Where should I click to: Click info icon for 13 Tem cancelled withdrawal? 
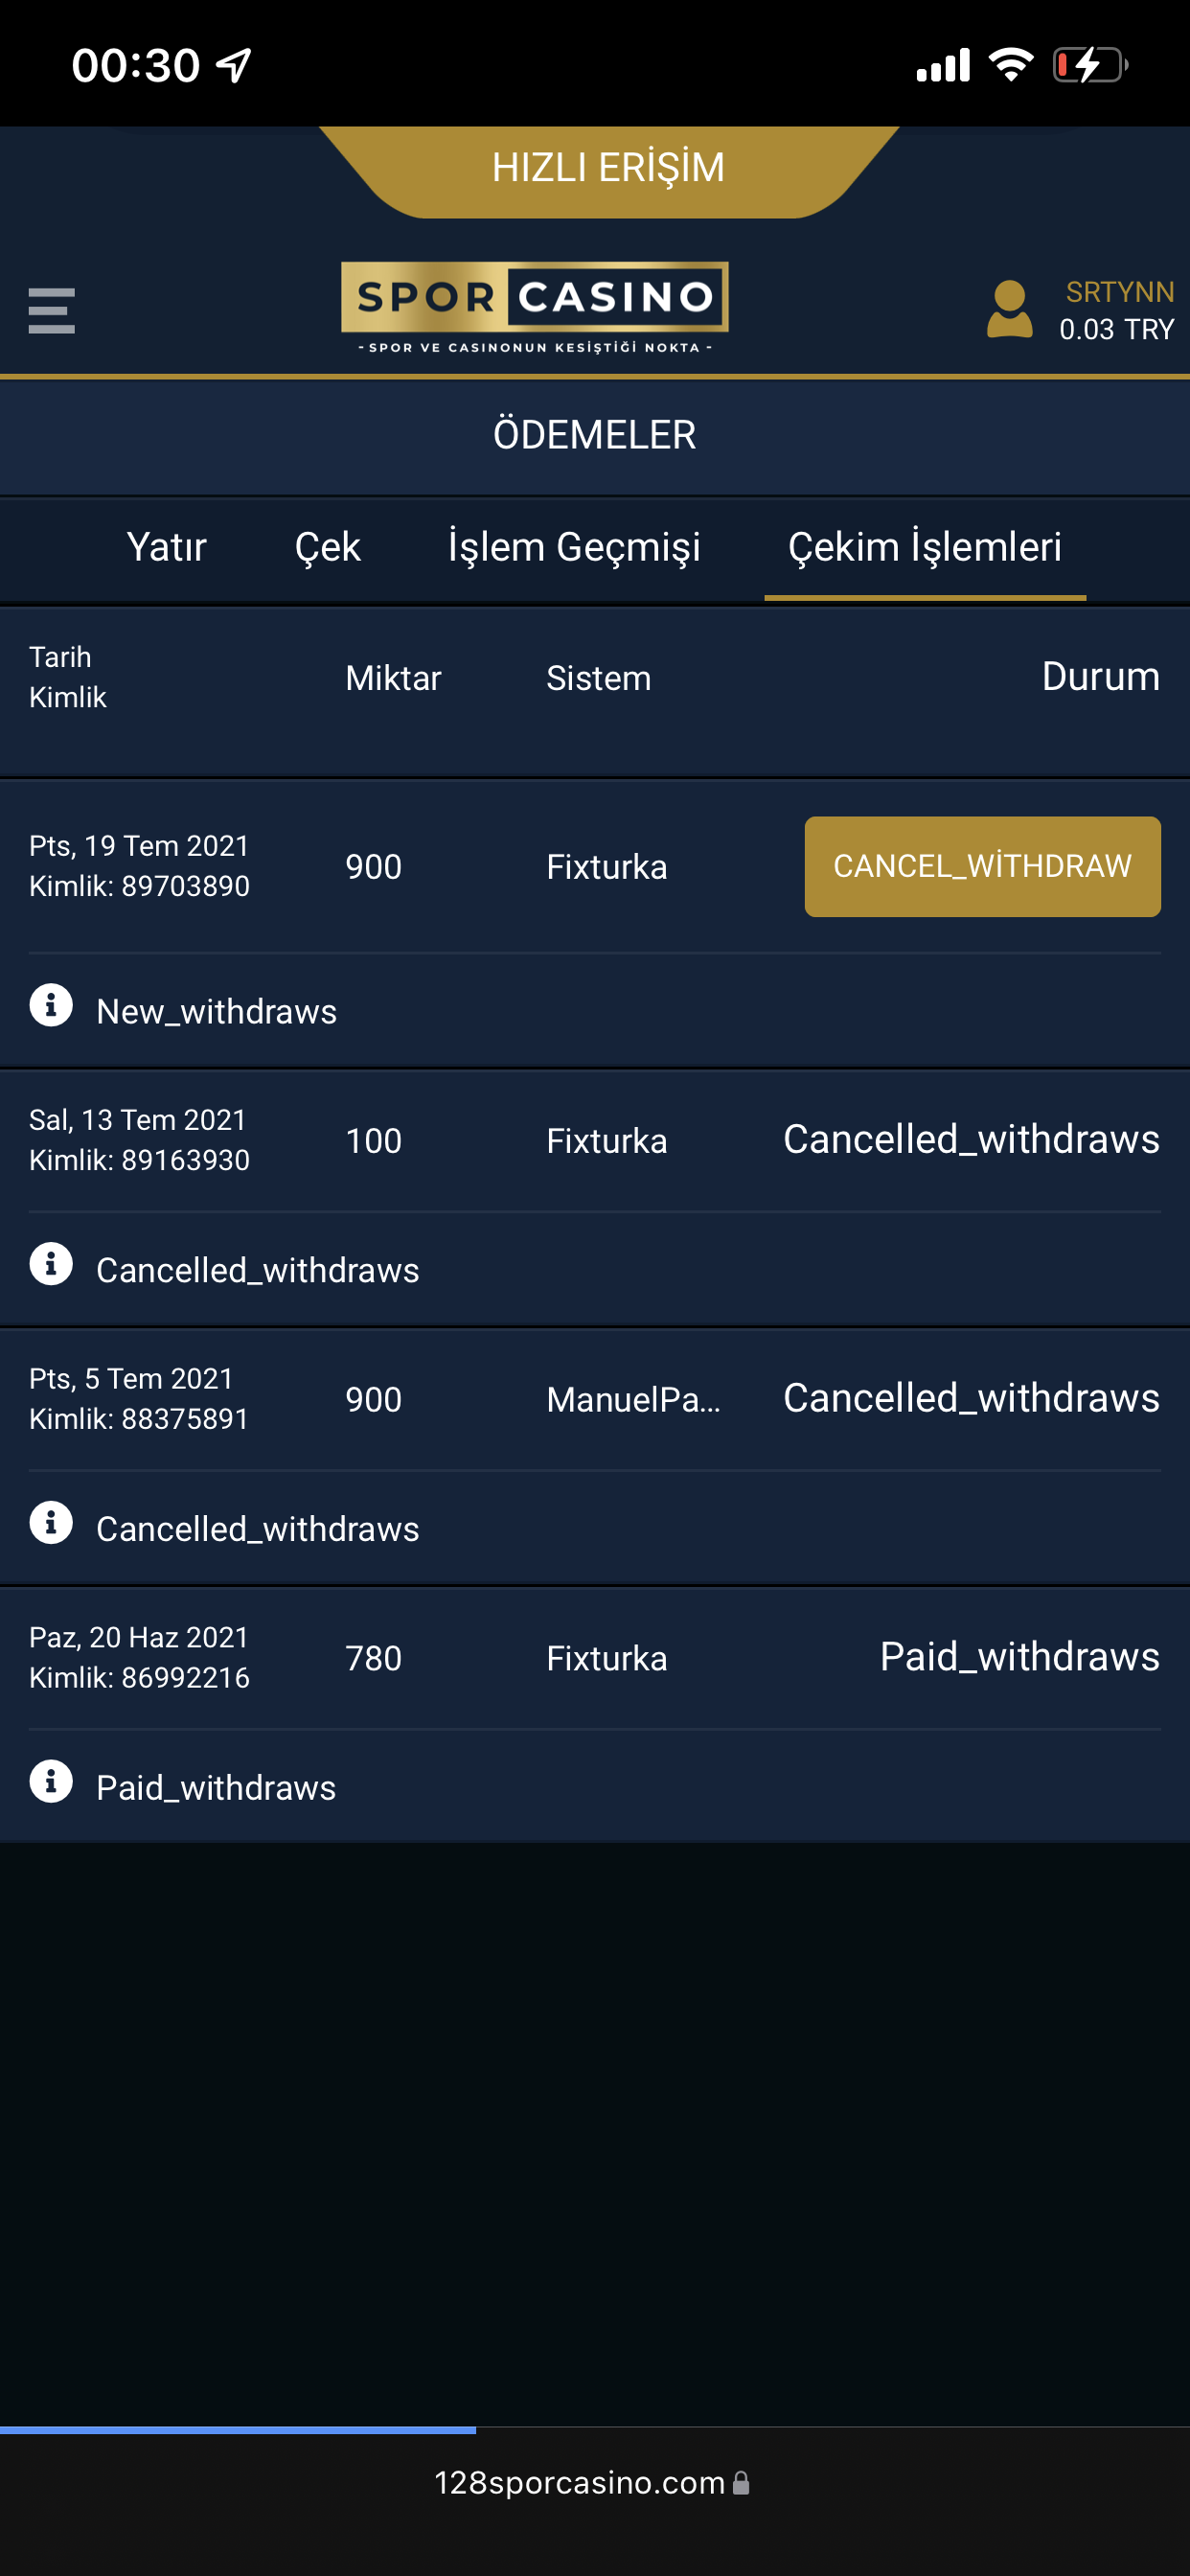pyautogui.click(x=51, y=1263)
